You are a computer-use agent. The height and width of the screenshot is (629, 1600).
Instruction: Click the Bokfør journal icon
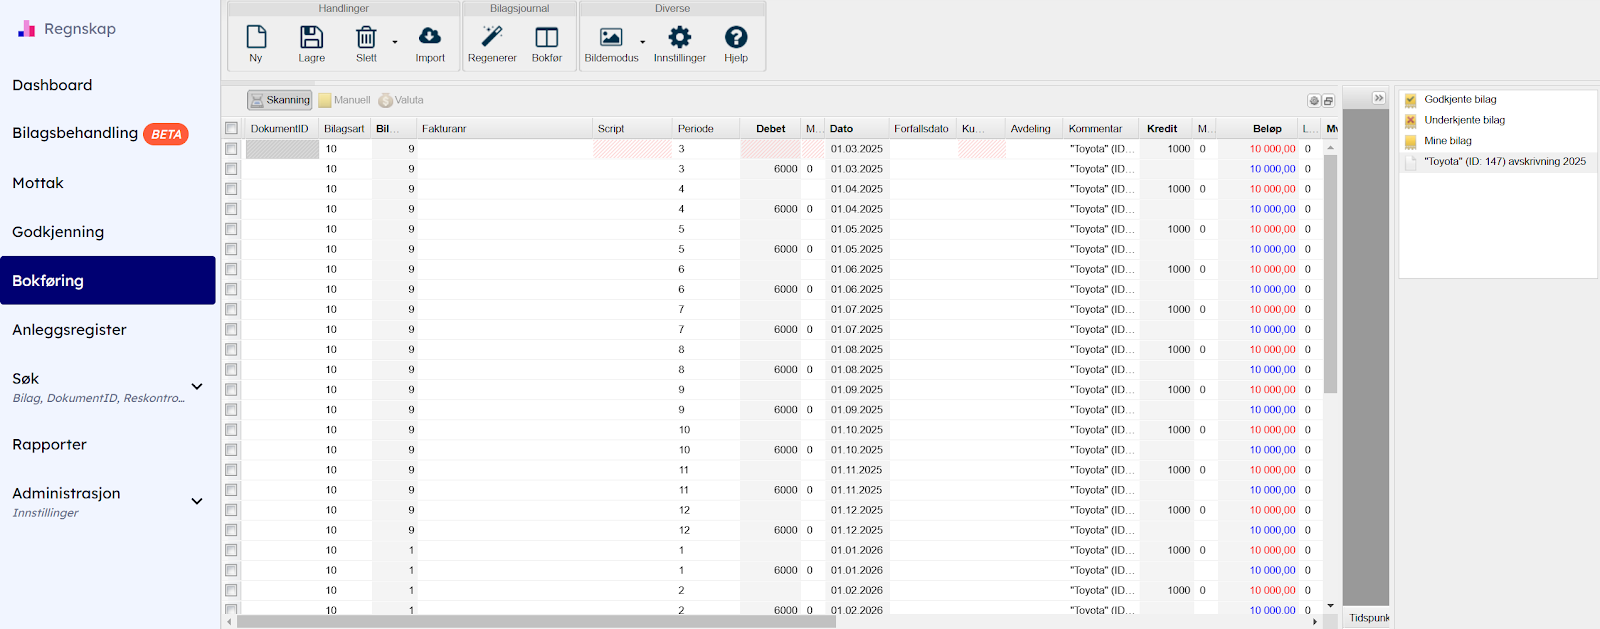tap(547, 43)
